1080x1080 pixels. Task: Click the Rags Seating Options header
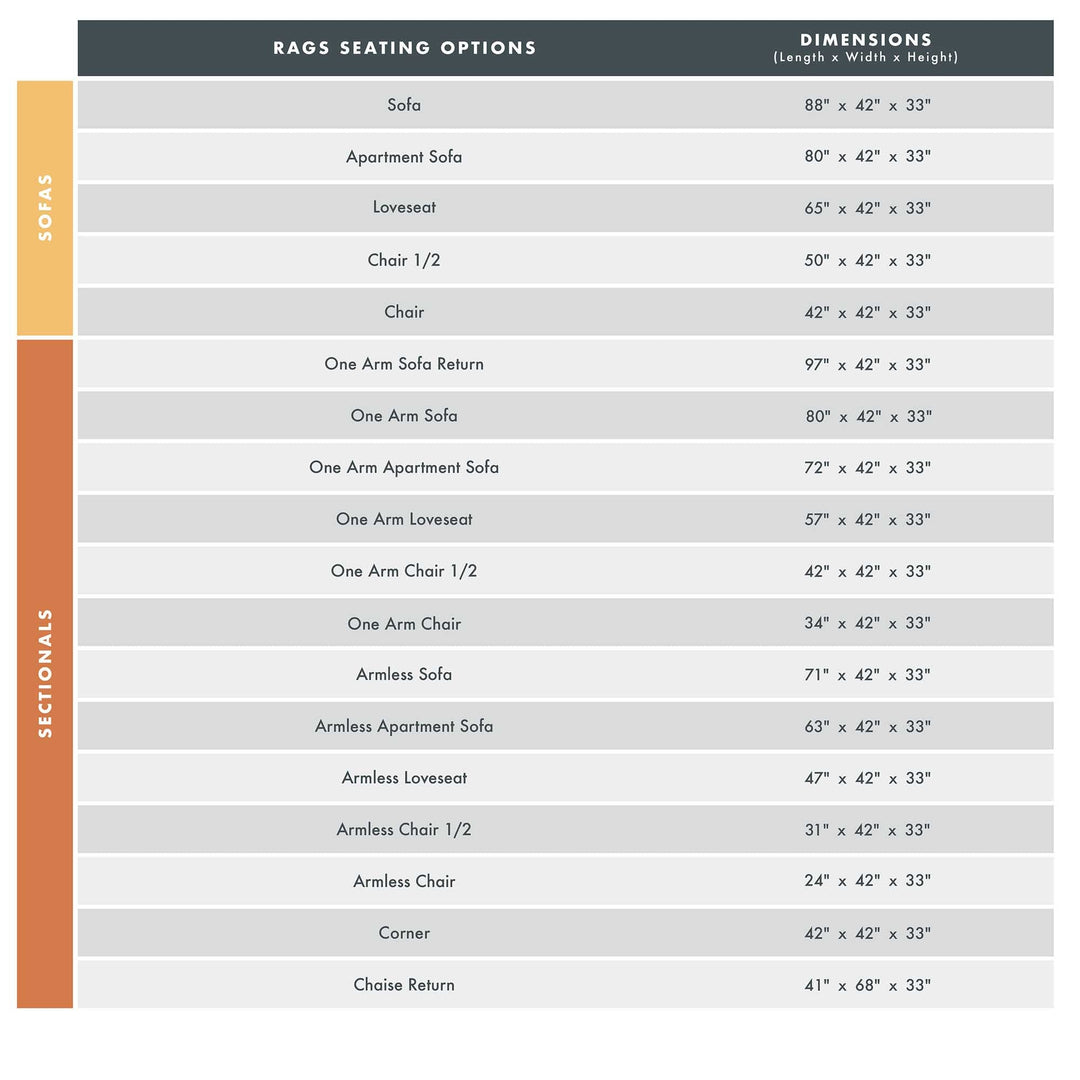click(x=404, y=48)
